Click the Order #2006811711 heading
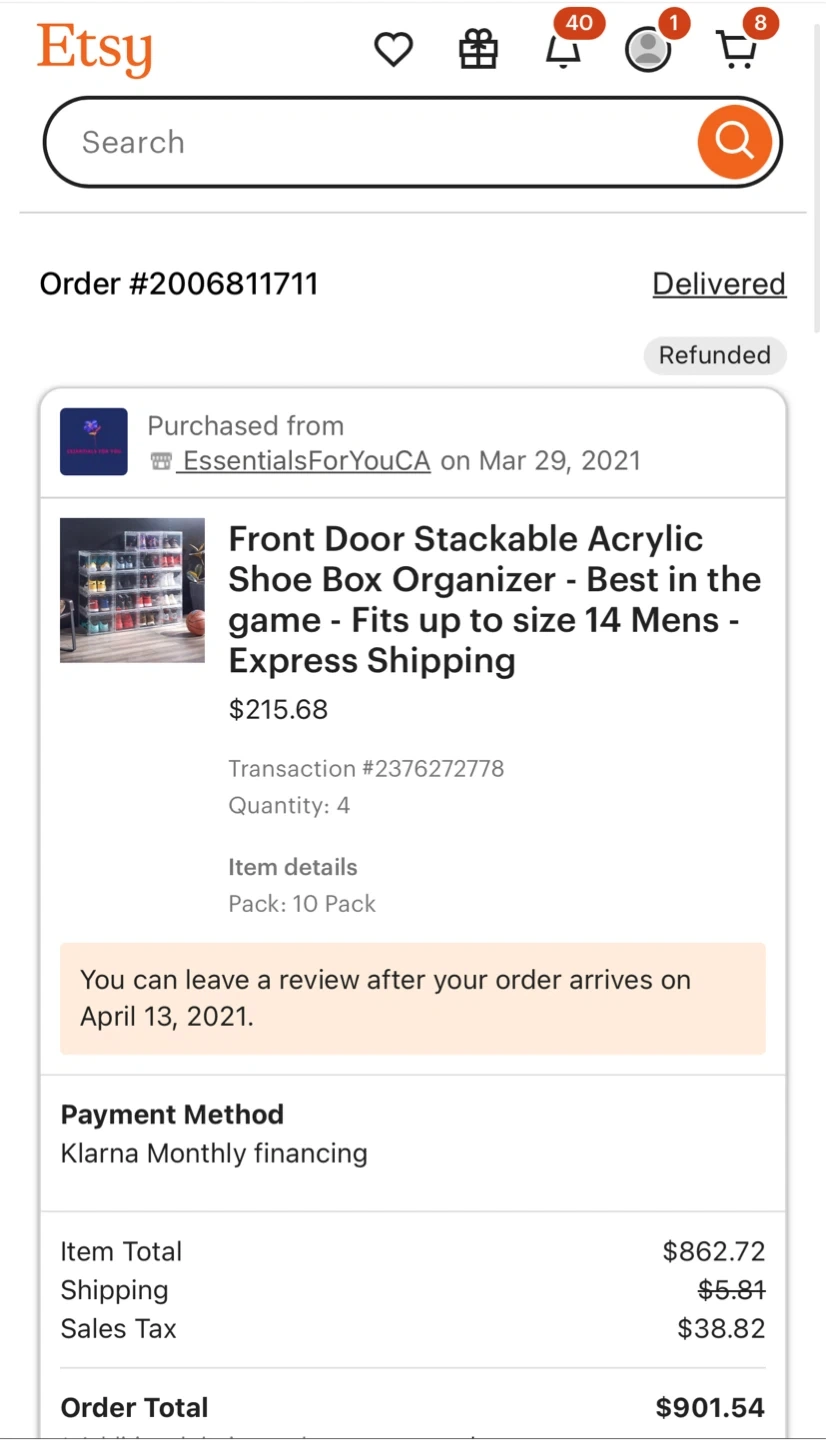Viewport: 826px width, 1440px height. pos(179,284)
